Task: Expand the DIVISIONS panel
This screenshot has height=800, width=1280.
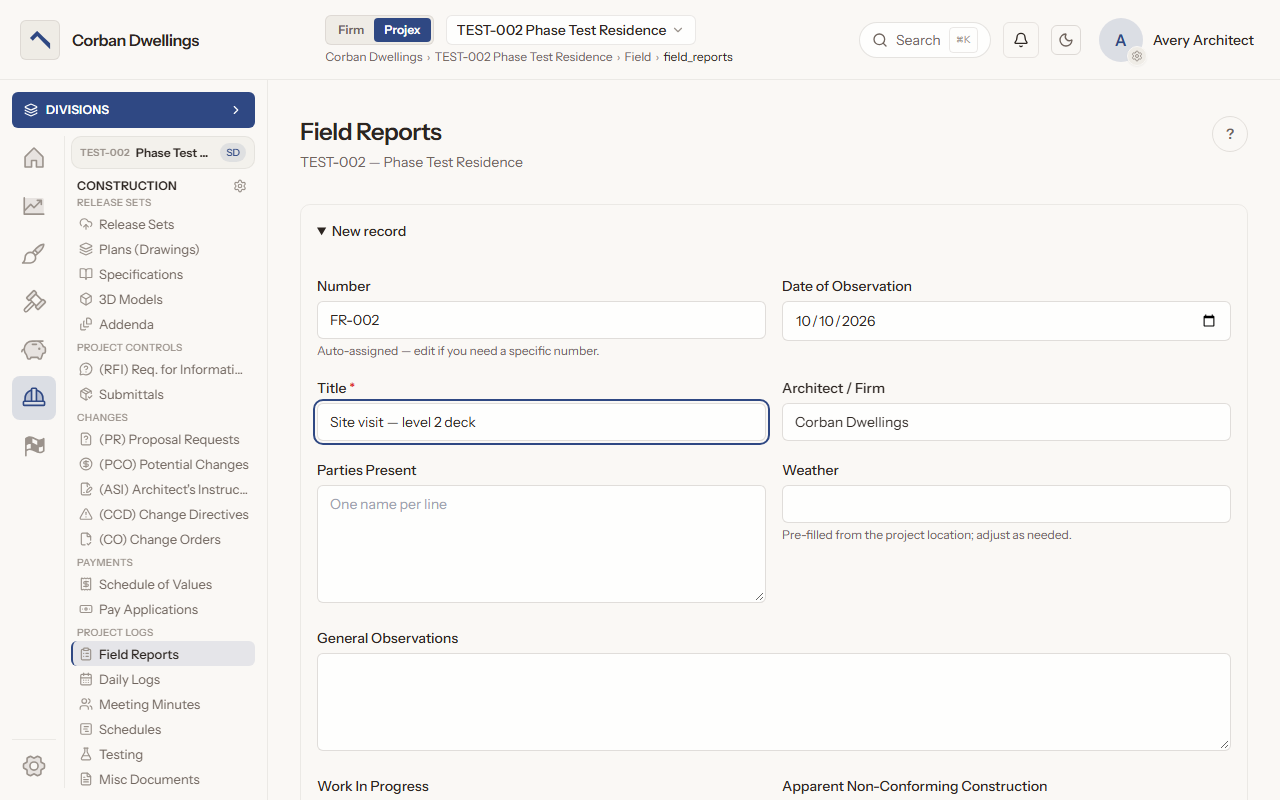Action: [x=133, y=110]
